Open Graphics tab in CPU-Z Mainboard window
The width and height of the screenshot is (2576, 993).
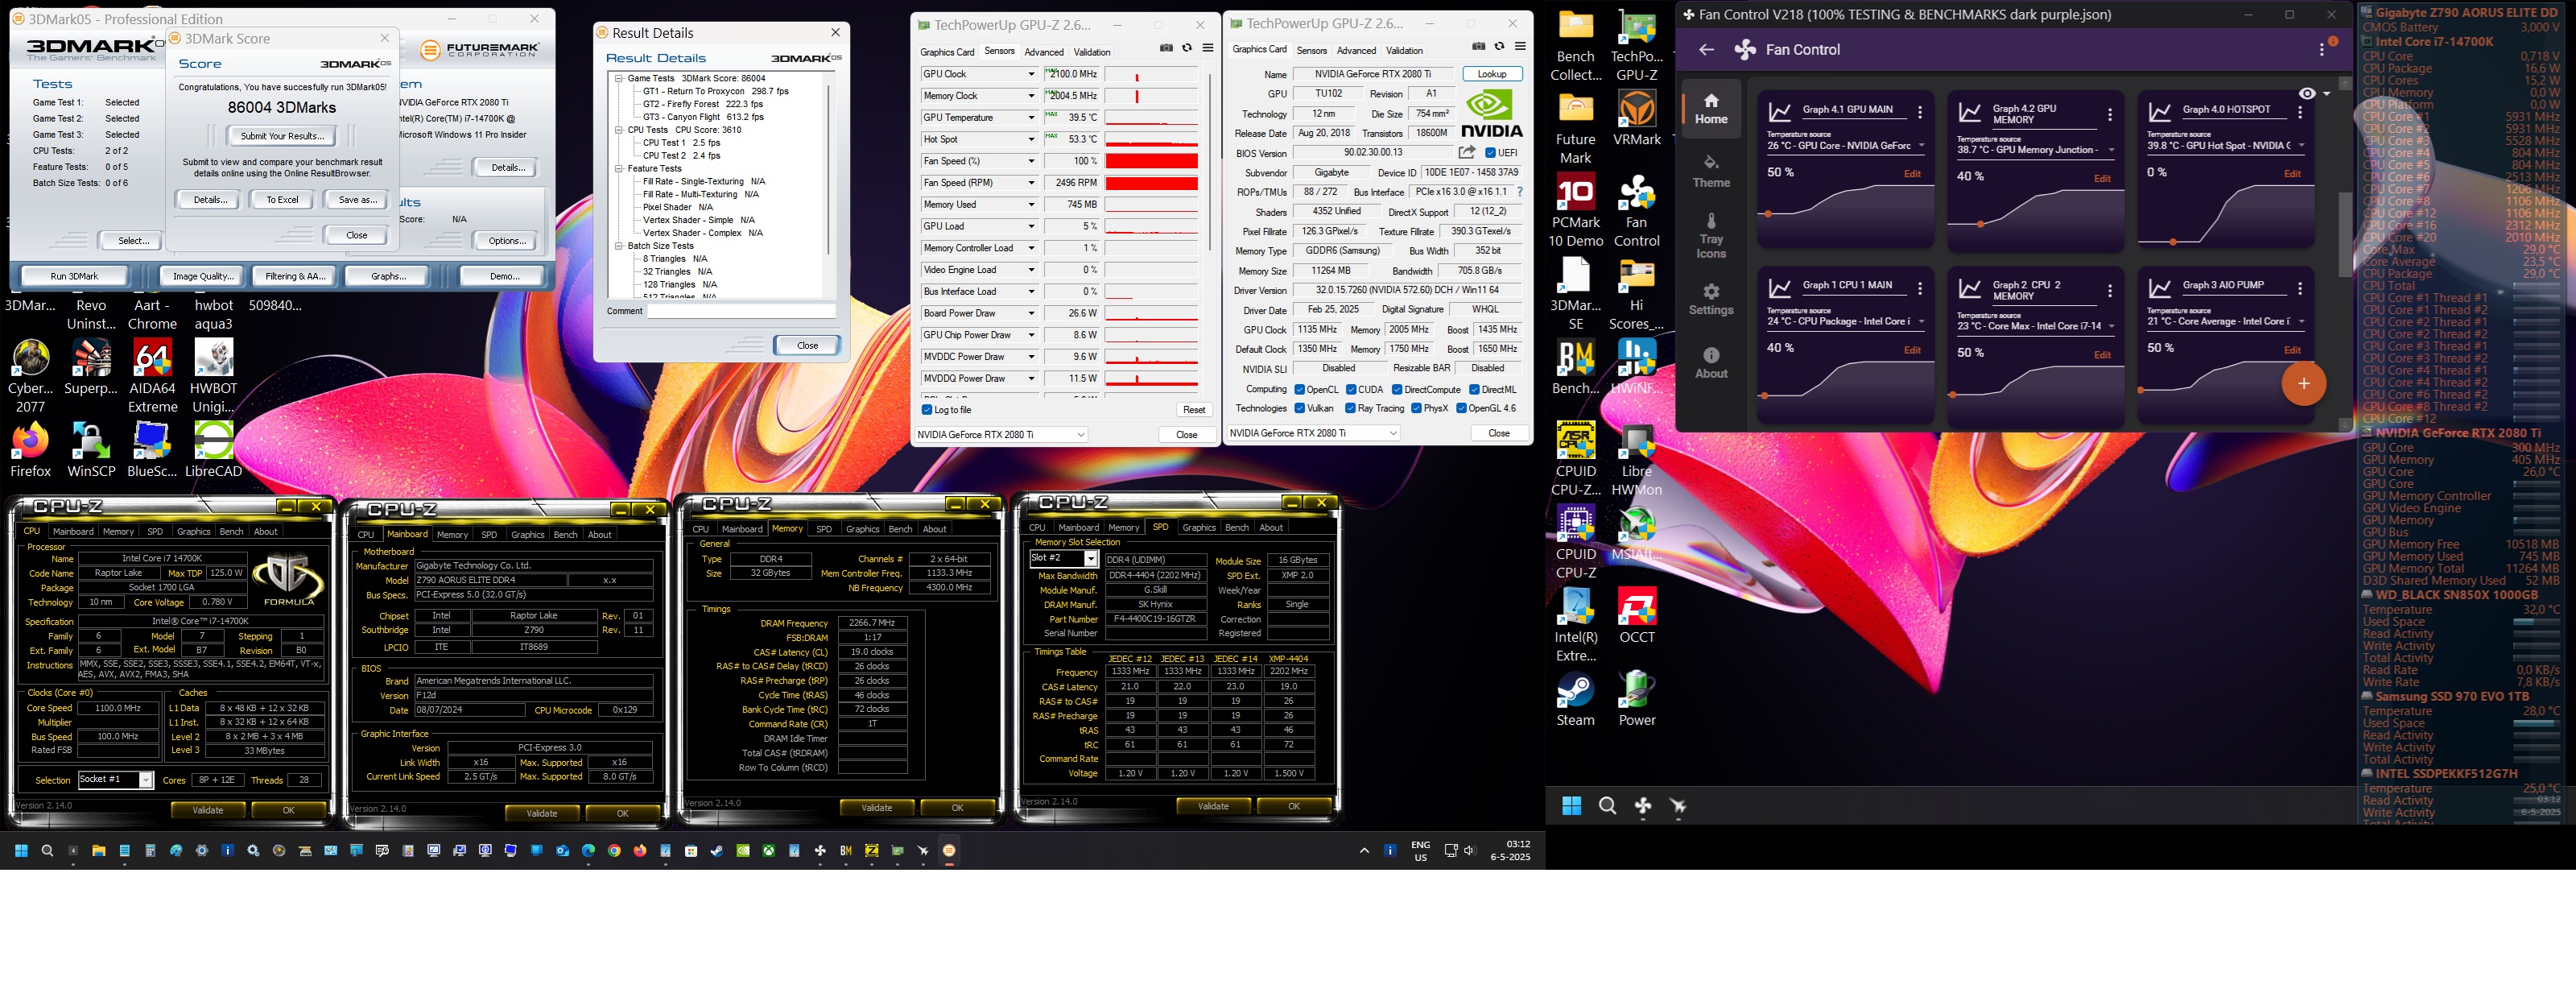pyautogui.click(x=527, y=535)
